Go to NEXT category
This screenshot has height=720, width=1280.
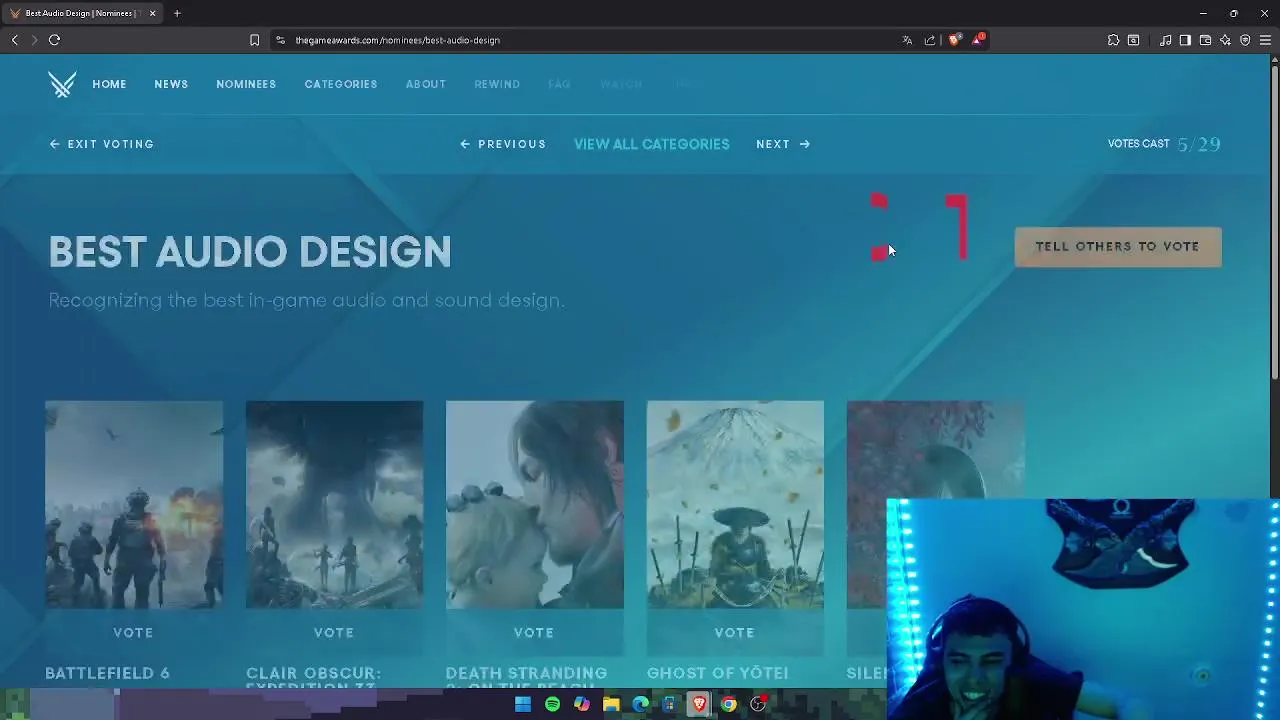783,144
